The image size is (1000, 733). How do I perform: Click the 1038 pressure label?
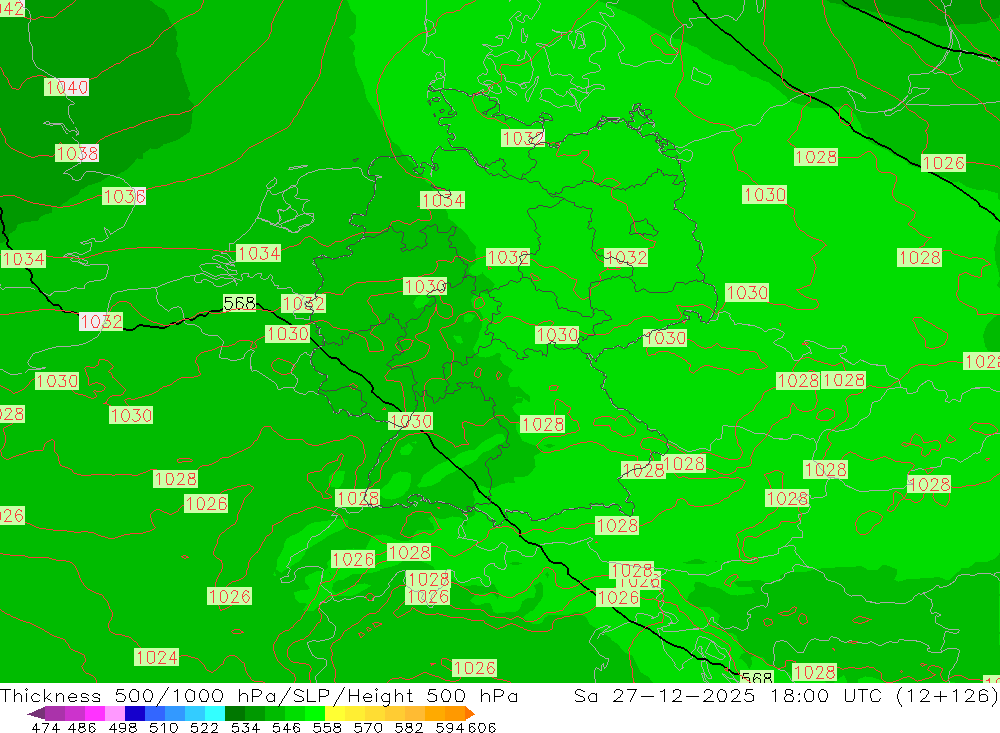coord(77,153)
